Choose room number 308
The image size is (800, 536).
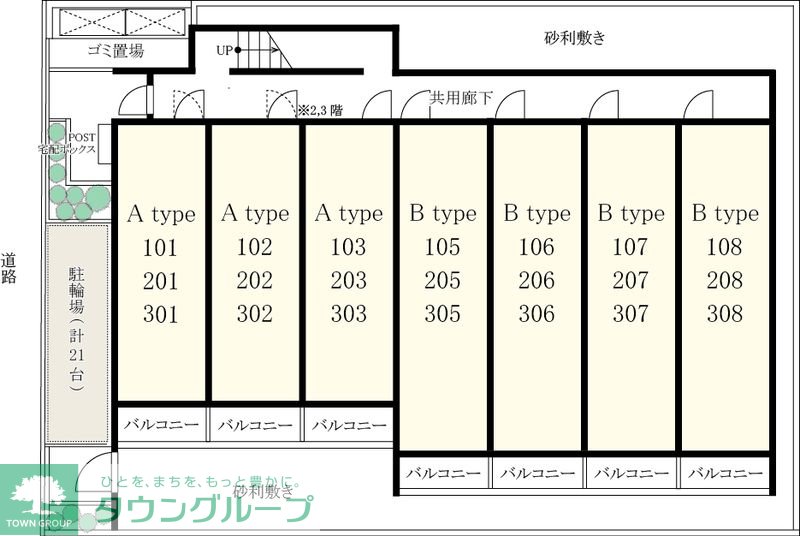[x=724, y=314]
